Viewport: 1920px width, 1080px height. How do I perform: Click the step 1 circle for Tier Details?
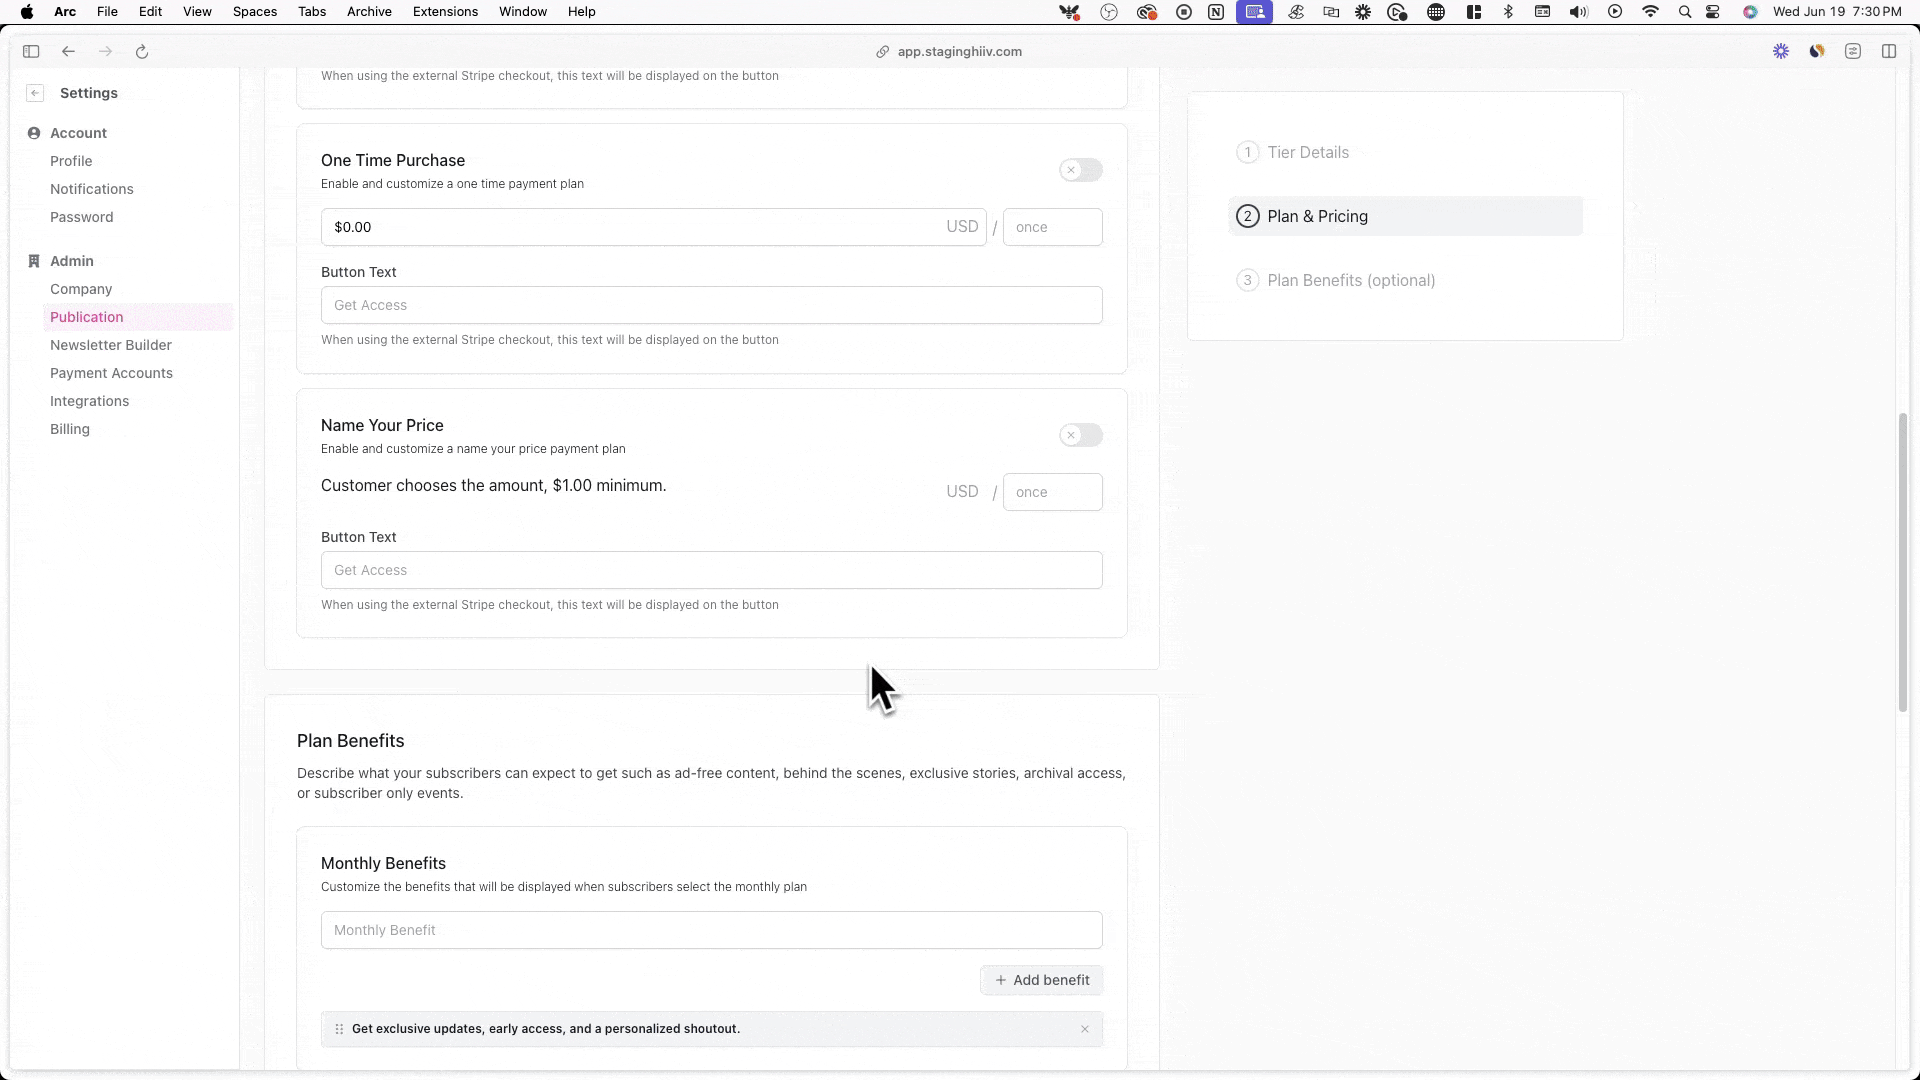point(1247,152)
